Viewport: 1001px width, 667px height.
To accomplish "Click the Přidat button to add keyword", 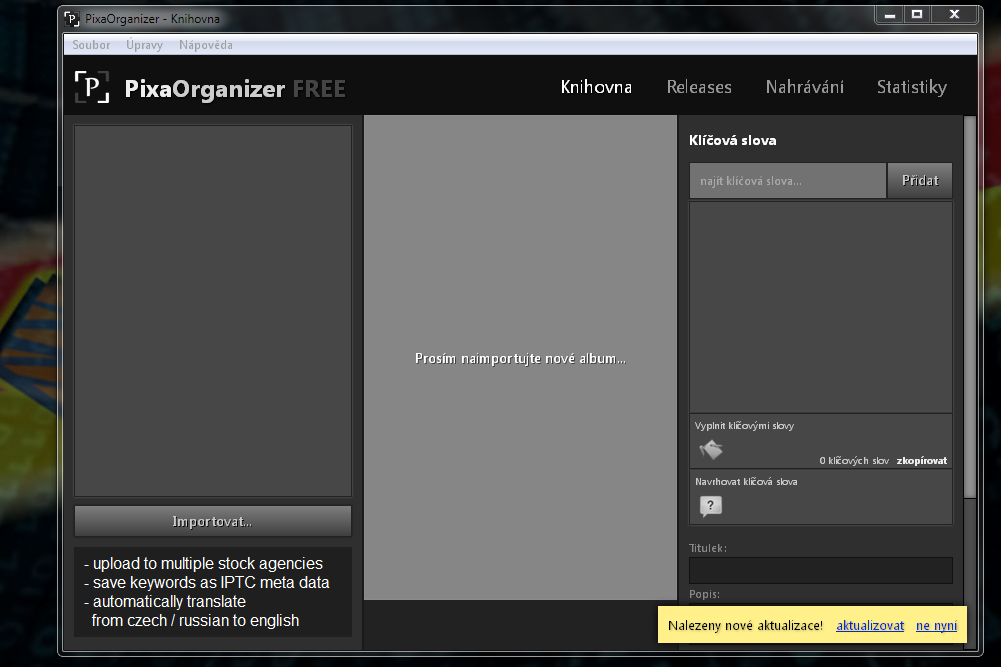I will [920, 181].
